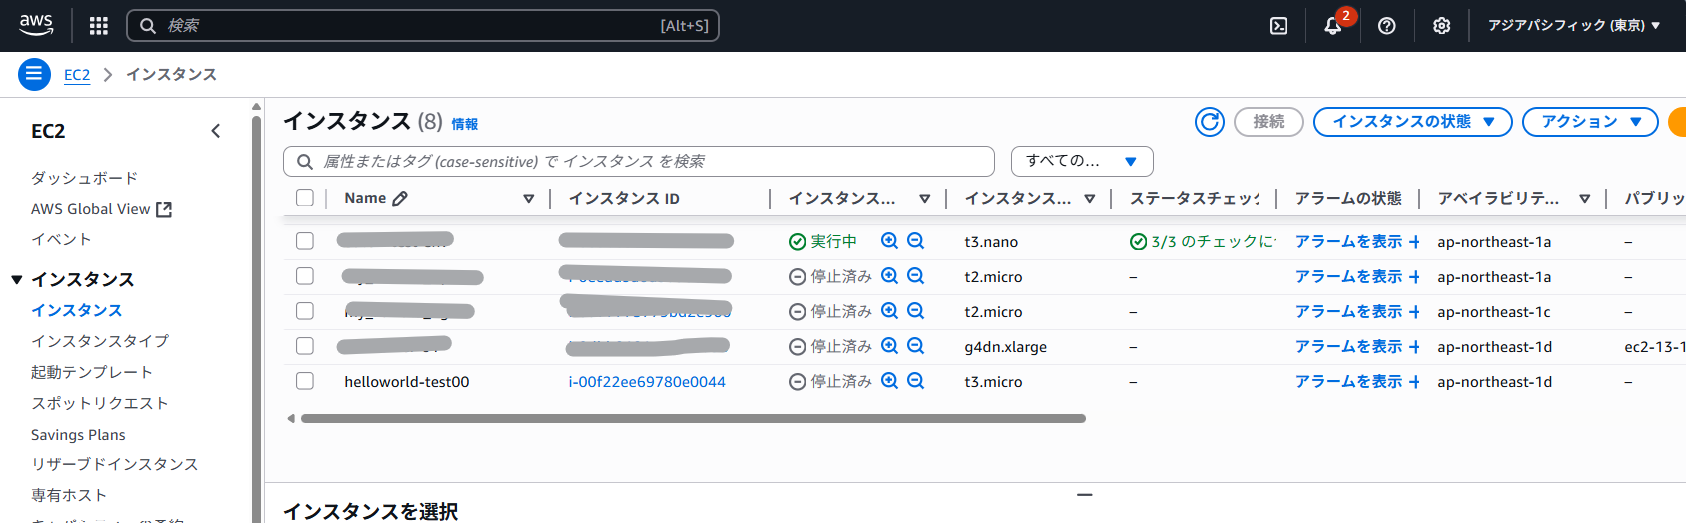Click plus icon for g4dn.xlarge alarm

click(x=1414, y=347)
